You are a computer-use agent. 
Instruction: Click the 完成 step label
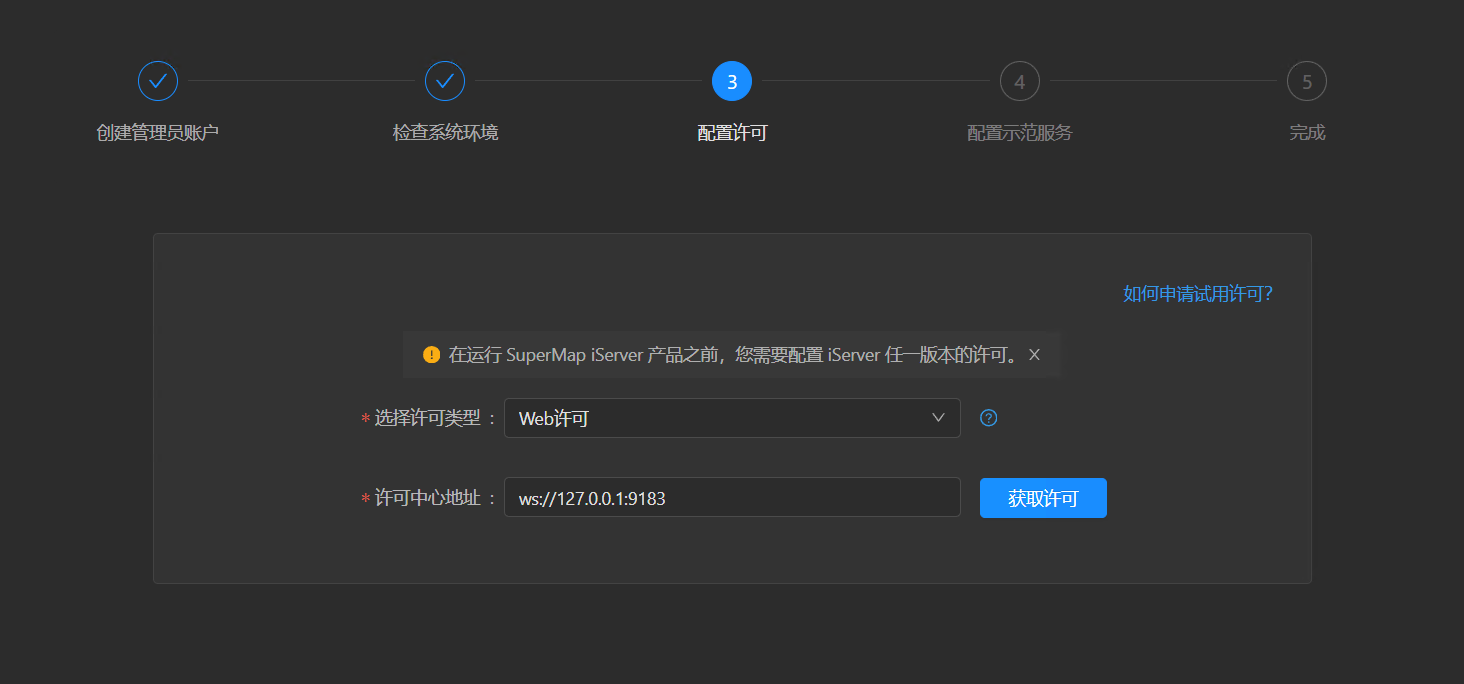point(1307,133)
